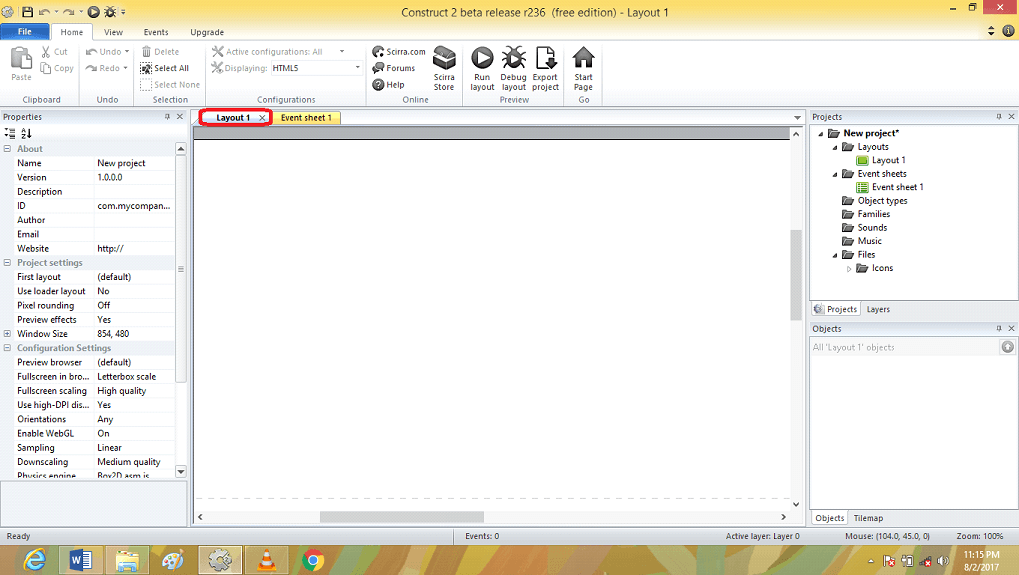This screenshot has width=1019, height=575.
Task: Click the Cut scissors icon
Action: tap(46, 51)
